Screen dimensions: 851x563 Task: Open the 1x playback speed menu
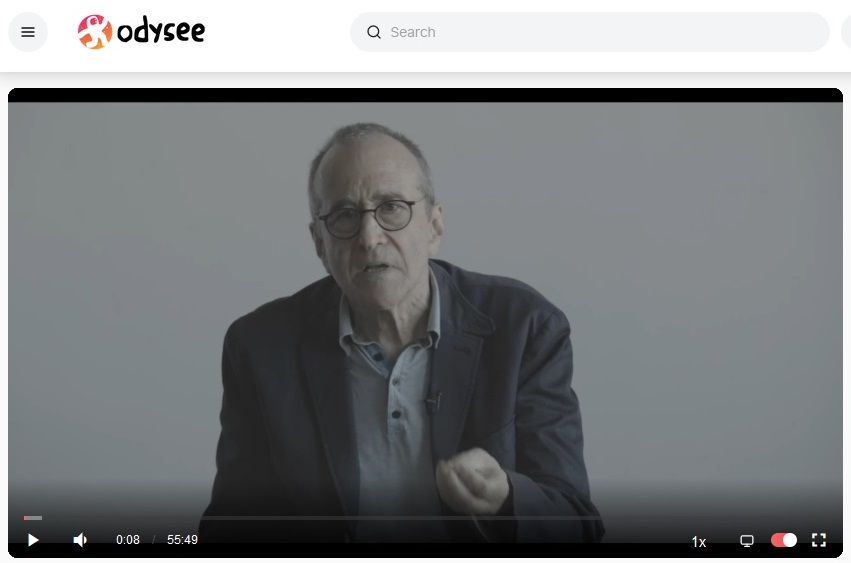click(x=698, y=541)
